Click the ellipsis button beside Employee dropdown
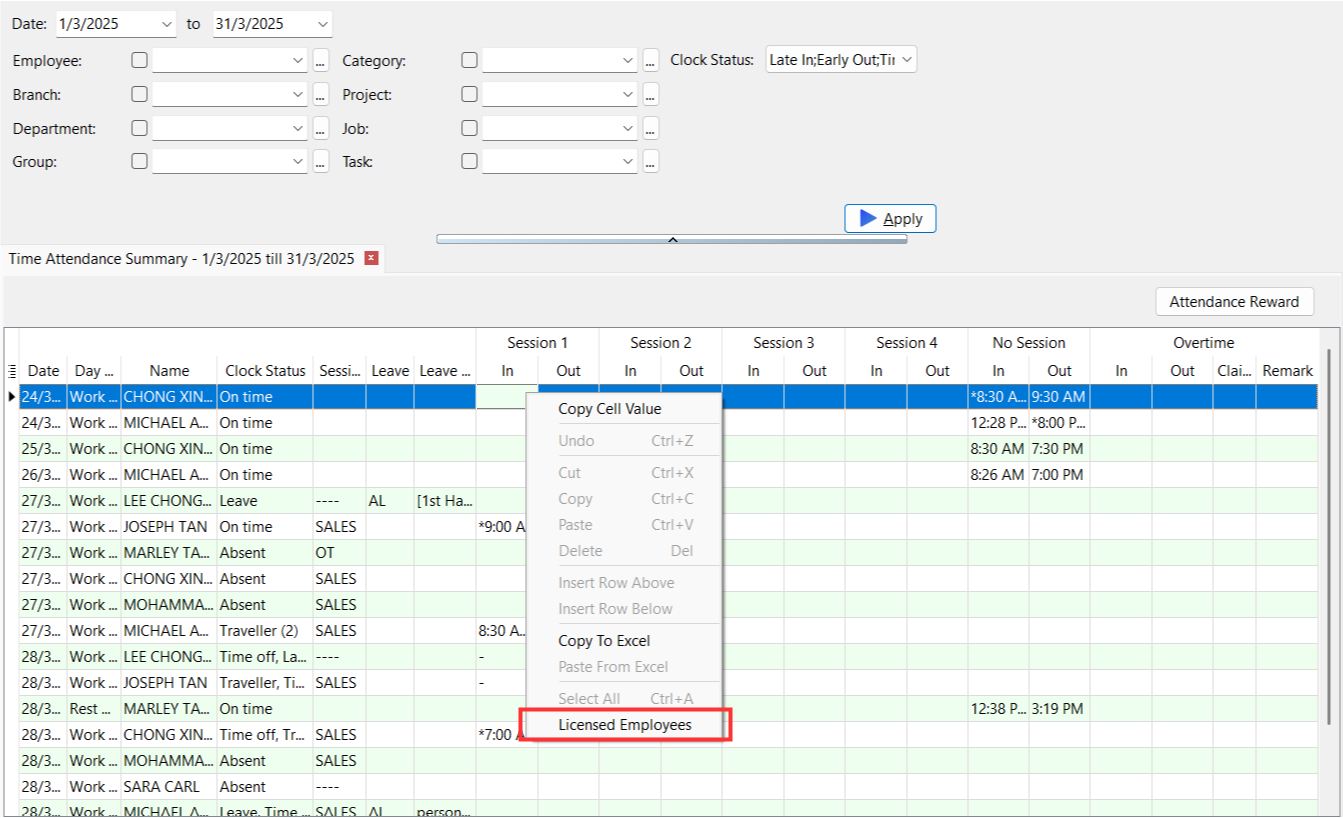This screenshot has width=1343, height=818. pos(321,61)
